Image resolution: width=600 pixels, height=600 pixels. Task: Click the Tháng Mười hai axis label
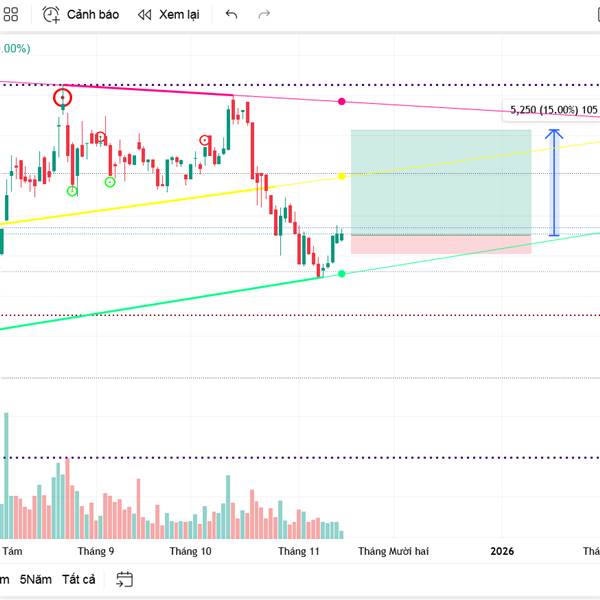click(x=393, y=551)
